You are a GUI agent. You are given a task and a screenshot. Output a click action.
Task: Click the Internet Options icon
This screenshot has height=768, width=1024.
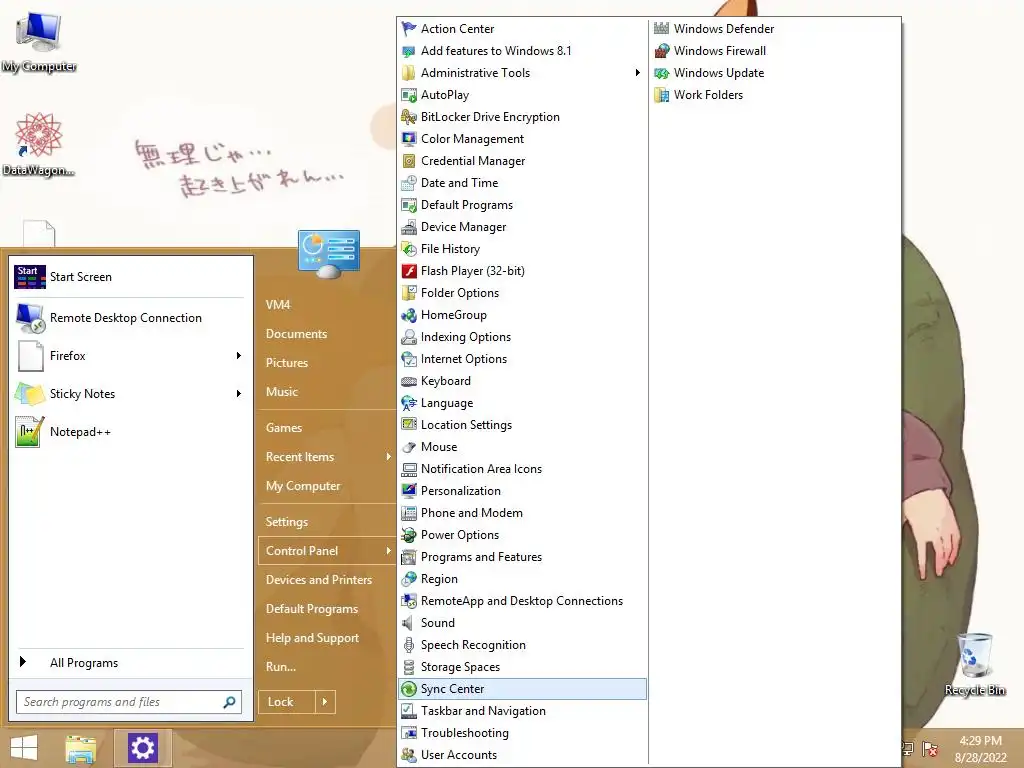pyautogui.click(x=409, y=359)
